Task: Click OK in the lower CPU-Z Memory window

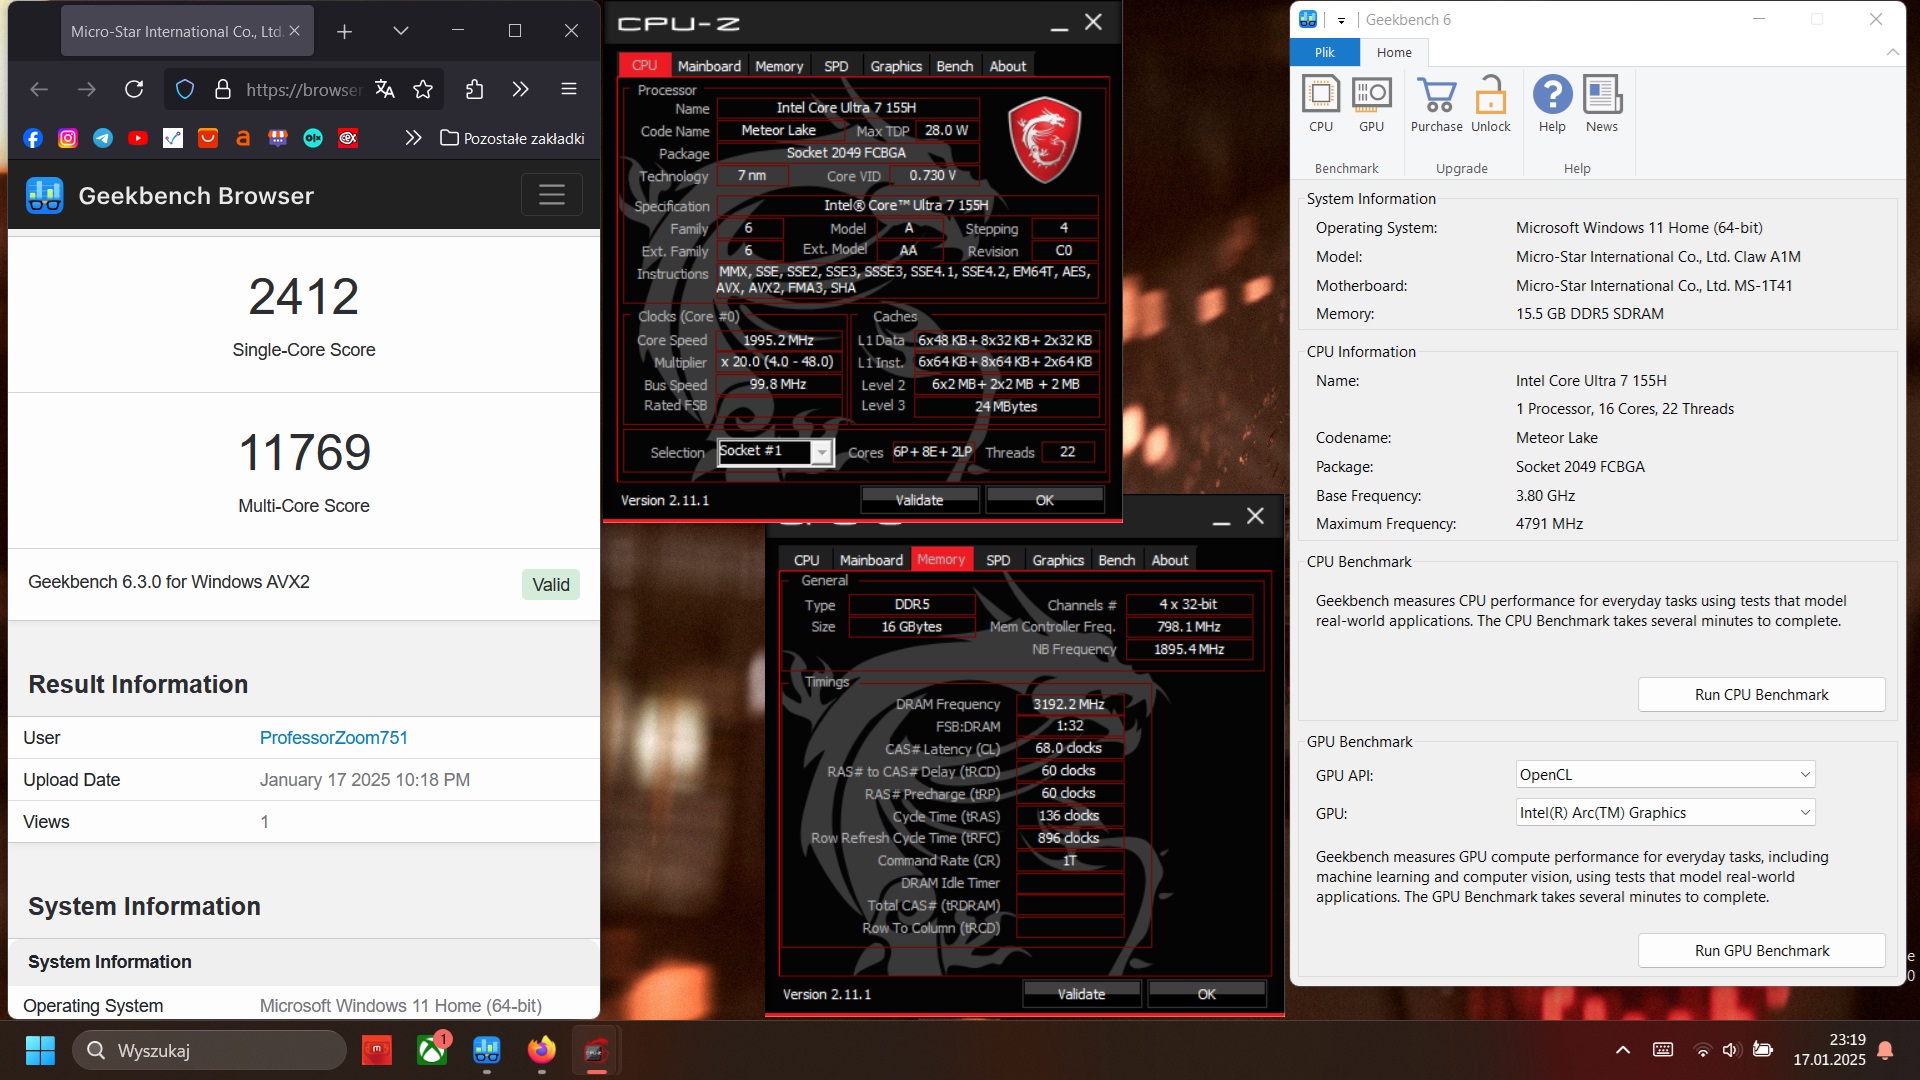Action: [x=1206, y=994]
